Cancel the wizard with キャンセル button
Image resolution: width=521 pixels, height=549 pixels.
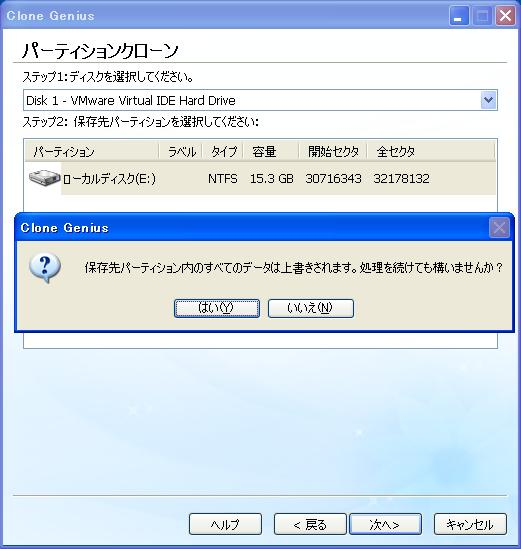470,524
